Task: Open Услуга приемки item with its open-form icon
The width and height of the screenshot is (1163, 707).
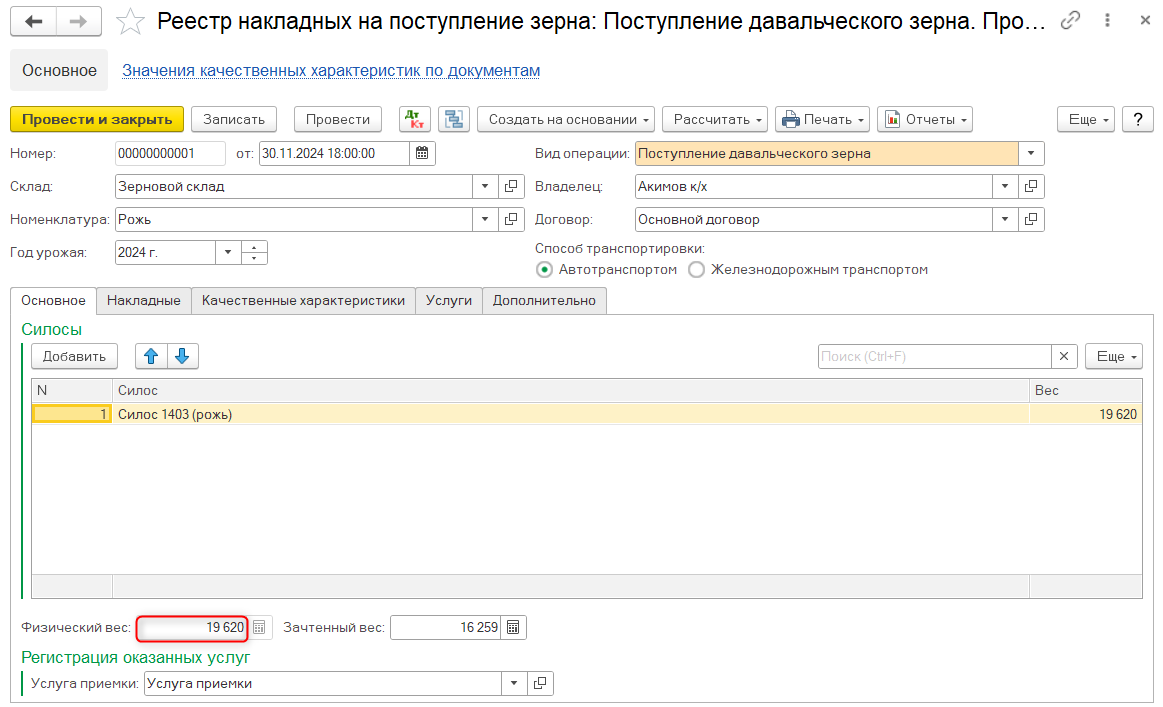Action: [540, 683]
